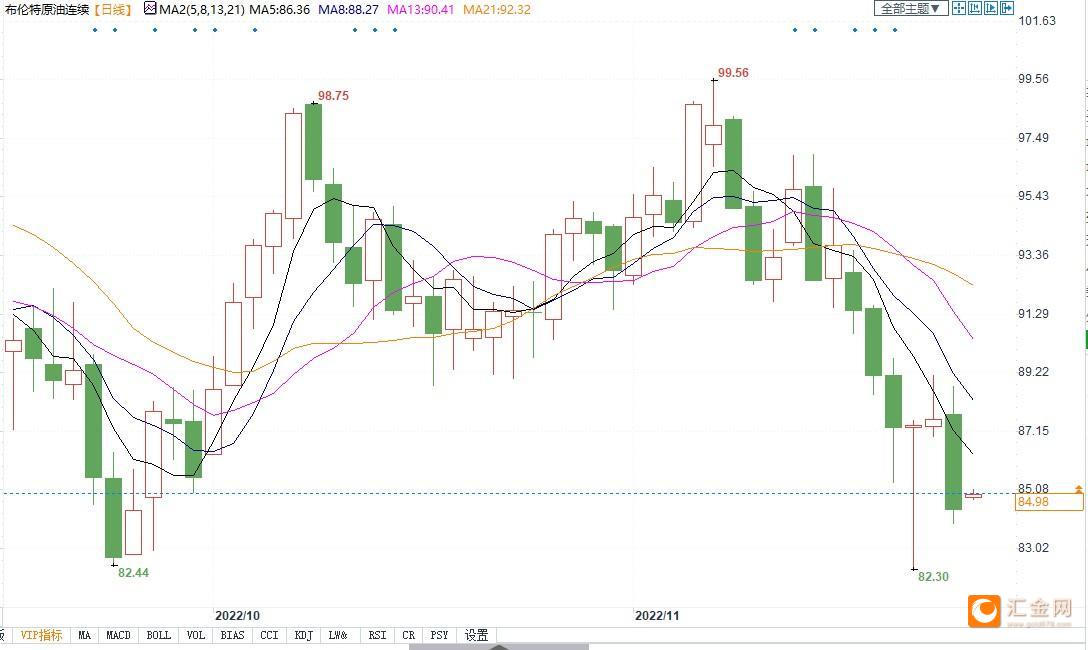Click the jump-to-latest arrow icon

pyautogui.click(x=1007, y=8)
